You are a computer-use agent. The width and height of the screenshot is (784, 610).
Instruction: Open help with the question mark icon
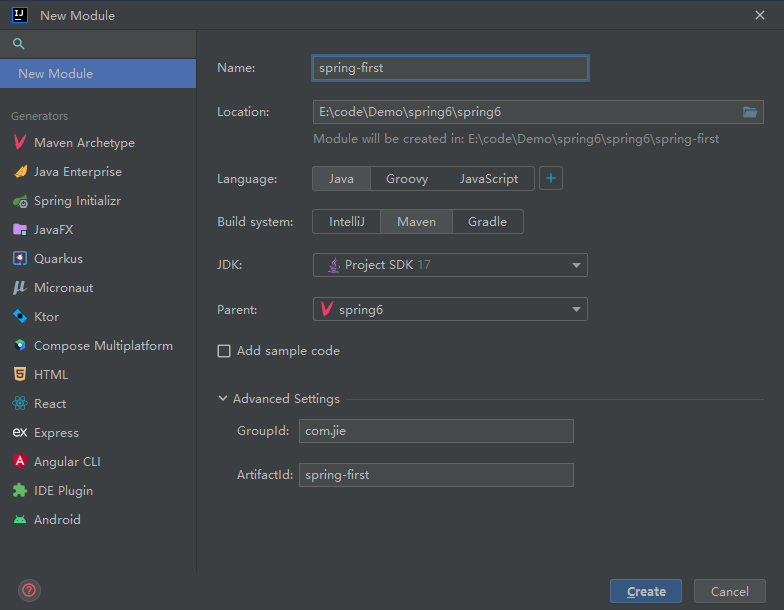[x=29, y=590]
